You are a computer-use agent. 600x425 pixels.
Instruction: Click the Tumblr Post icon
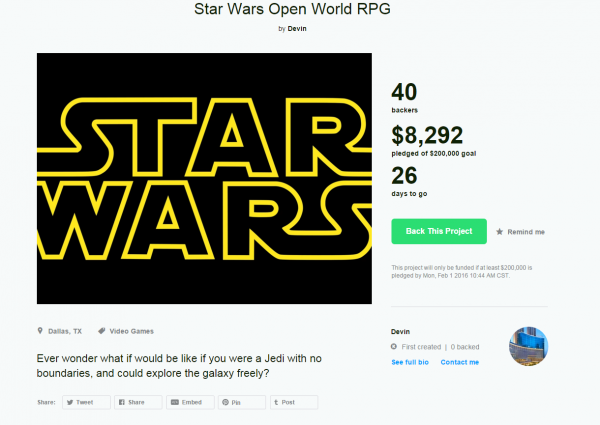(x=276, y=402)
